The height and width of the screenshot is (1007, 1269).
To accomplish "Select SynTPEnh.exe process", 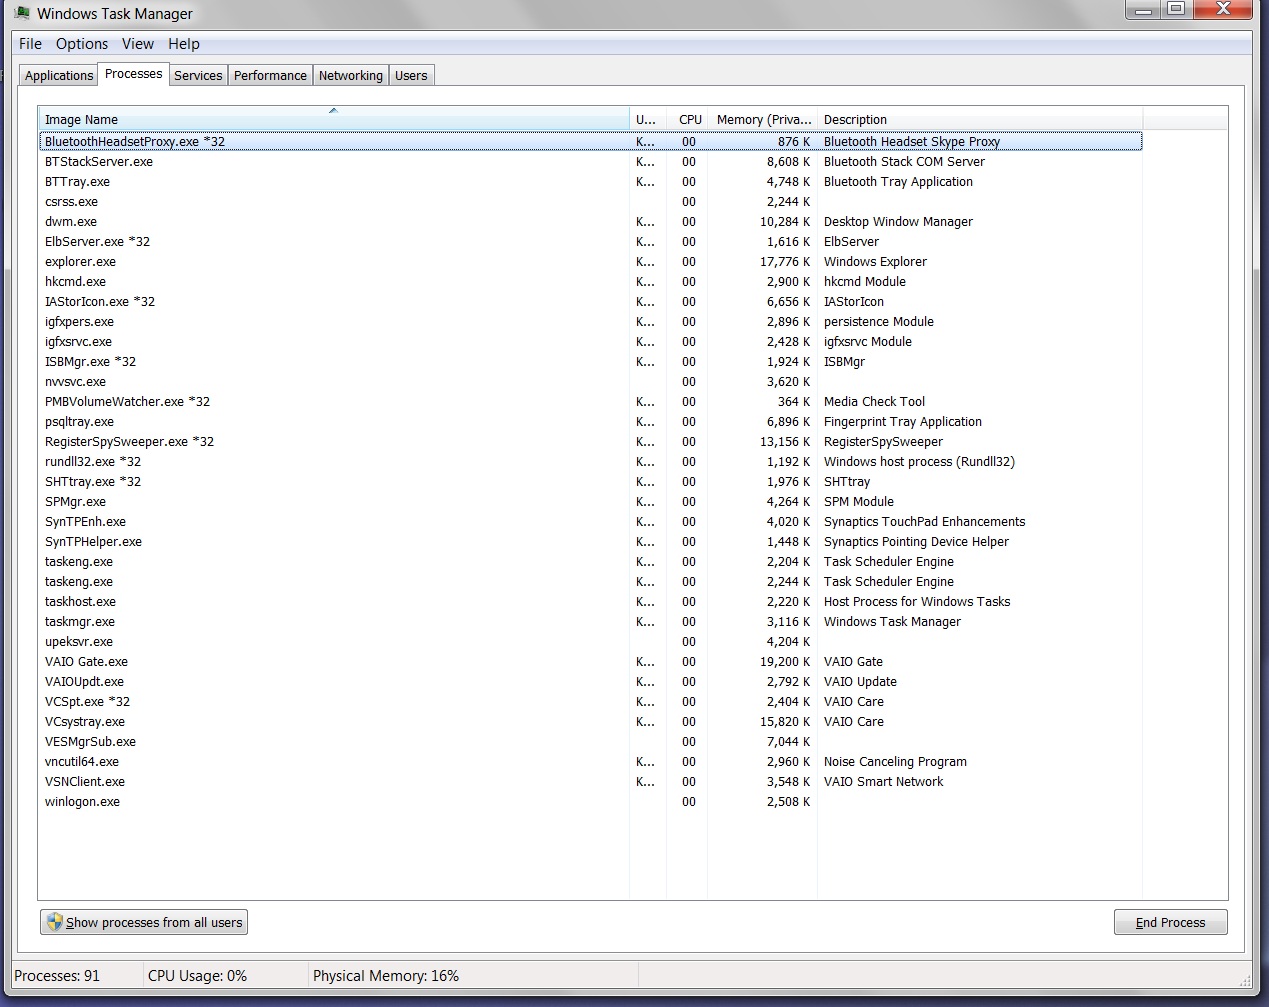I will [x=590, y=522].
